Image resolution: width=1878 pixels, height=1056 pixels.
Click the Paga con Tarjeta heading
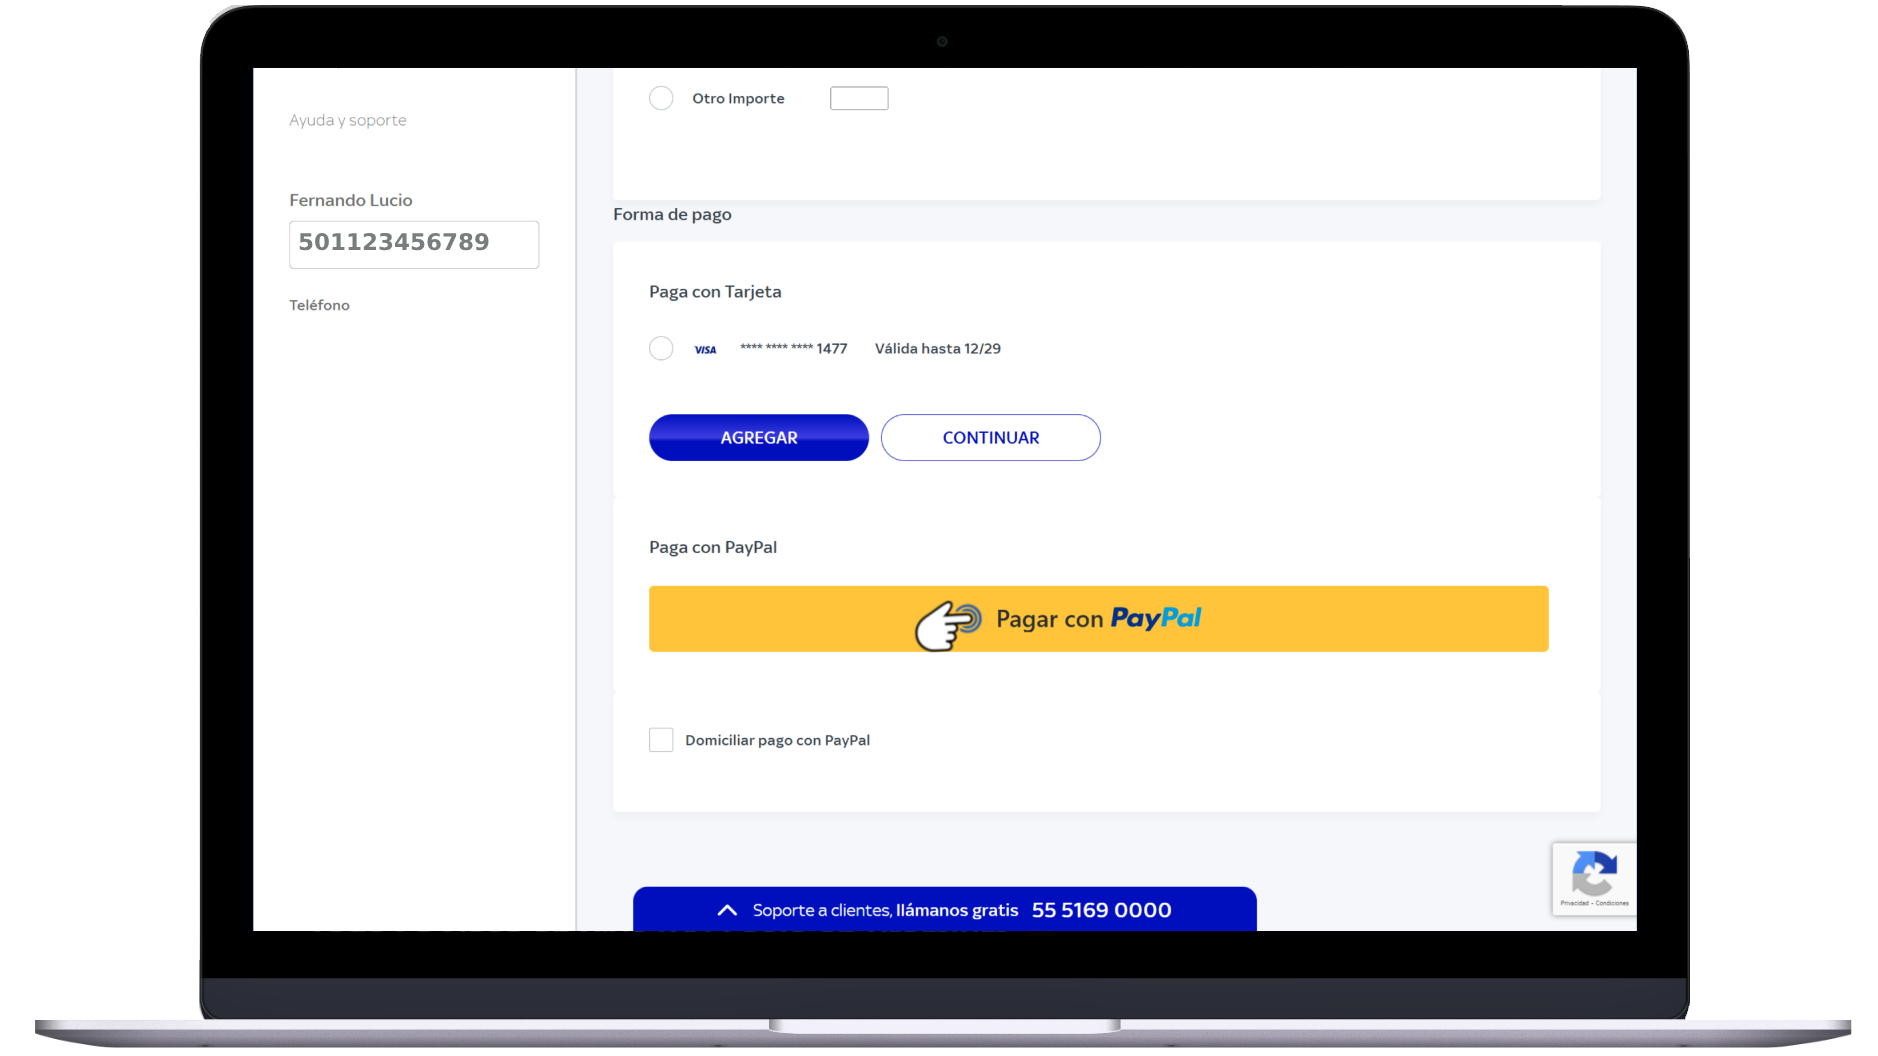coord(715,292)
